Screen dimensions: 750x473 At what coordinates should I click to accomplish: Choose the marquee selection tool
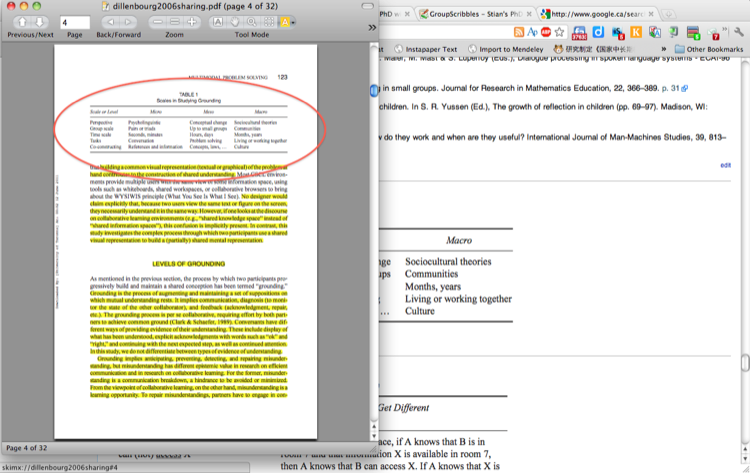click(x=269, y=22)
